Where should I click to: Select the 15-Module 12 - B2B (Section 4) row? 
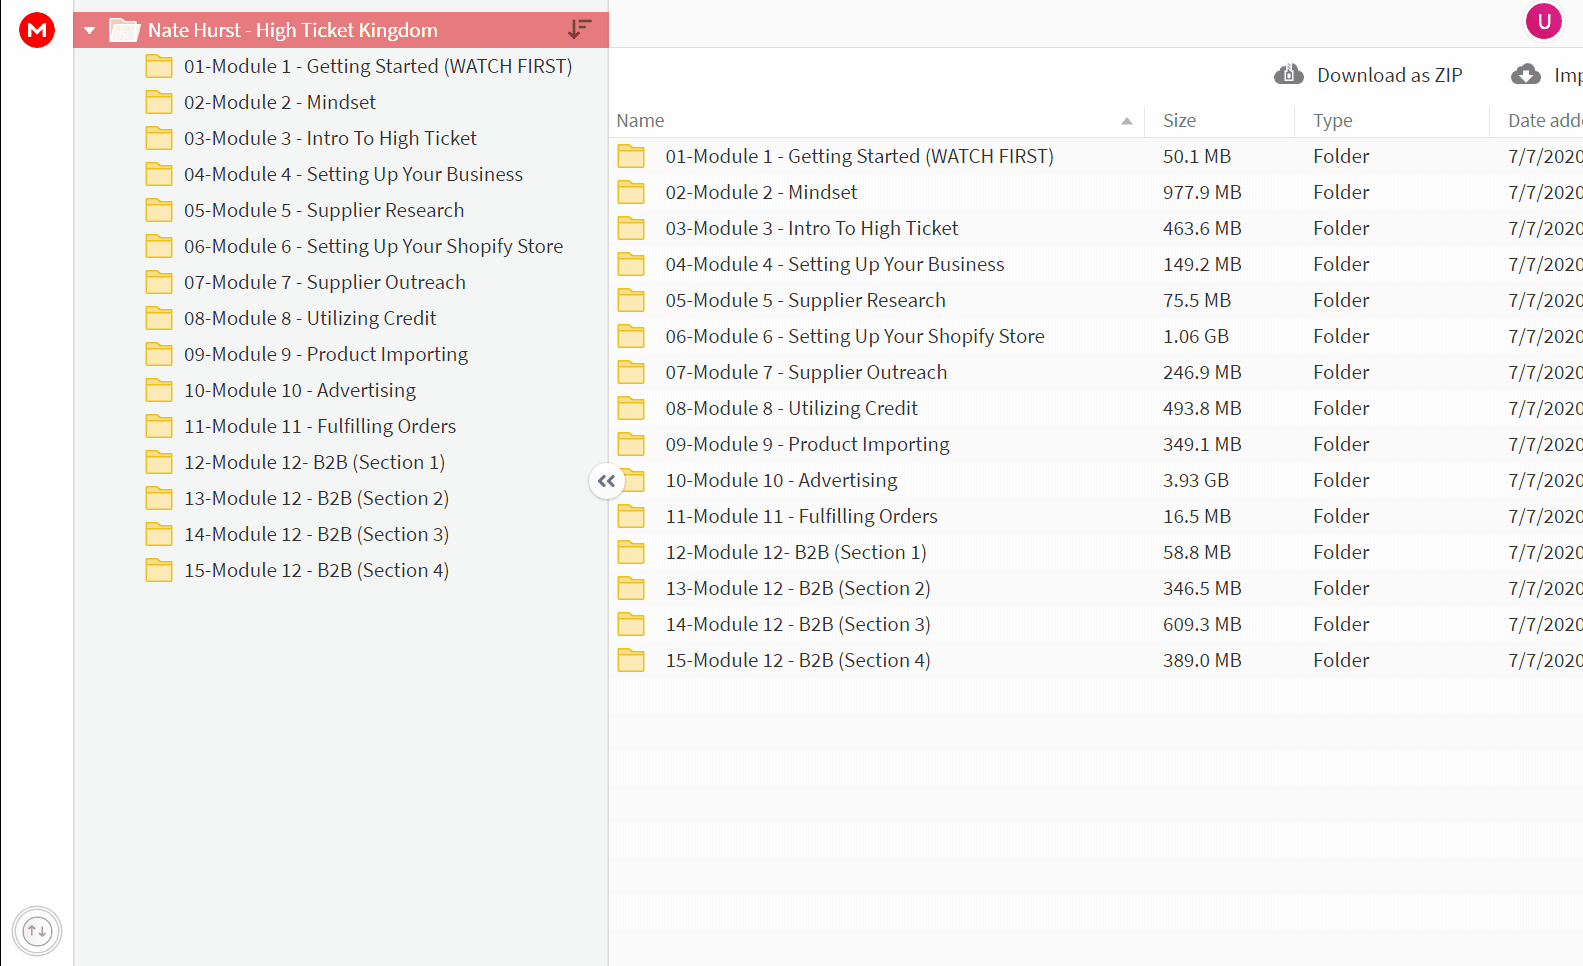(x=1096, y=660)
